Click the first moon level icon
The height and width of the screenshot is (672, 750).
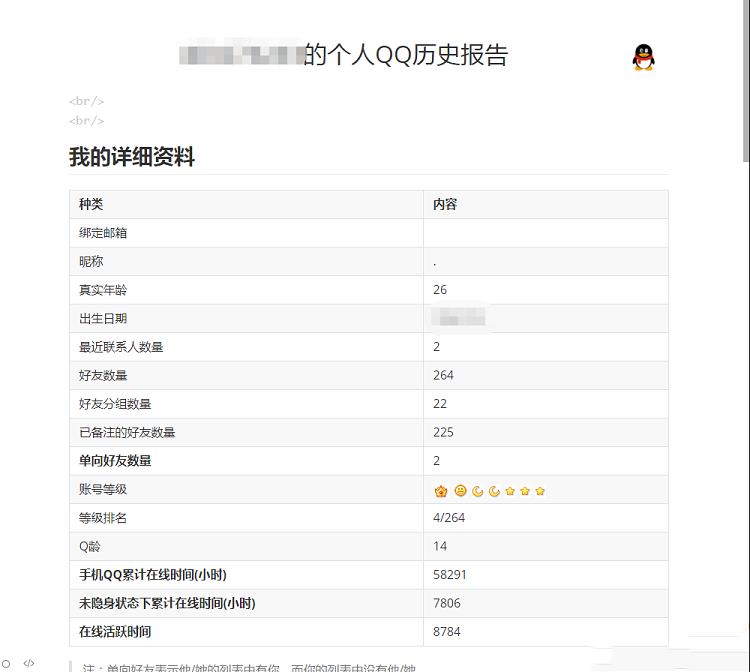pyautogui.click(x=477, y=491)
